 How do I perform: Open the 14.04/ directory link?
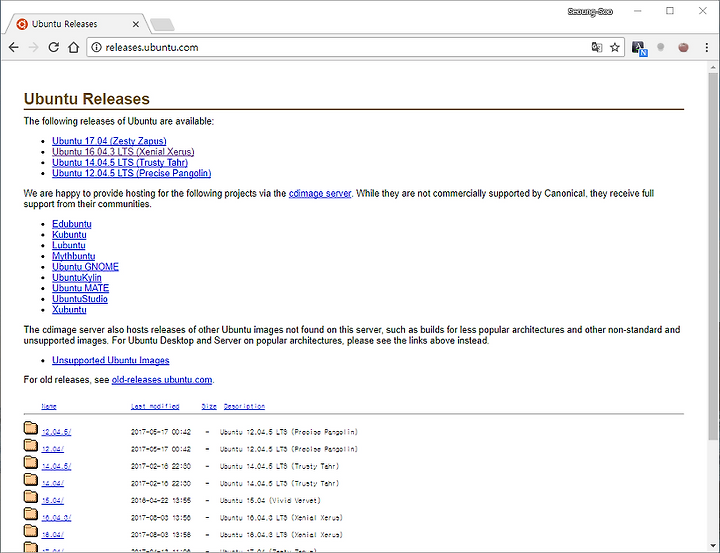53,483
